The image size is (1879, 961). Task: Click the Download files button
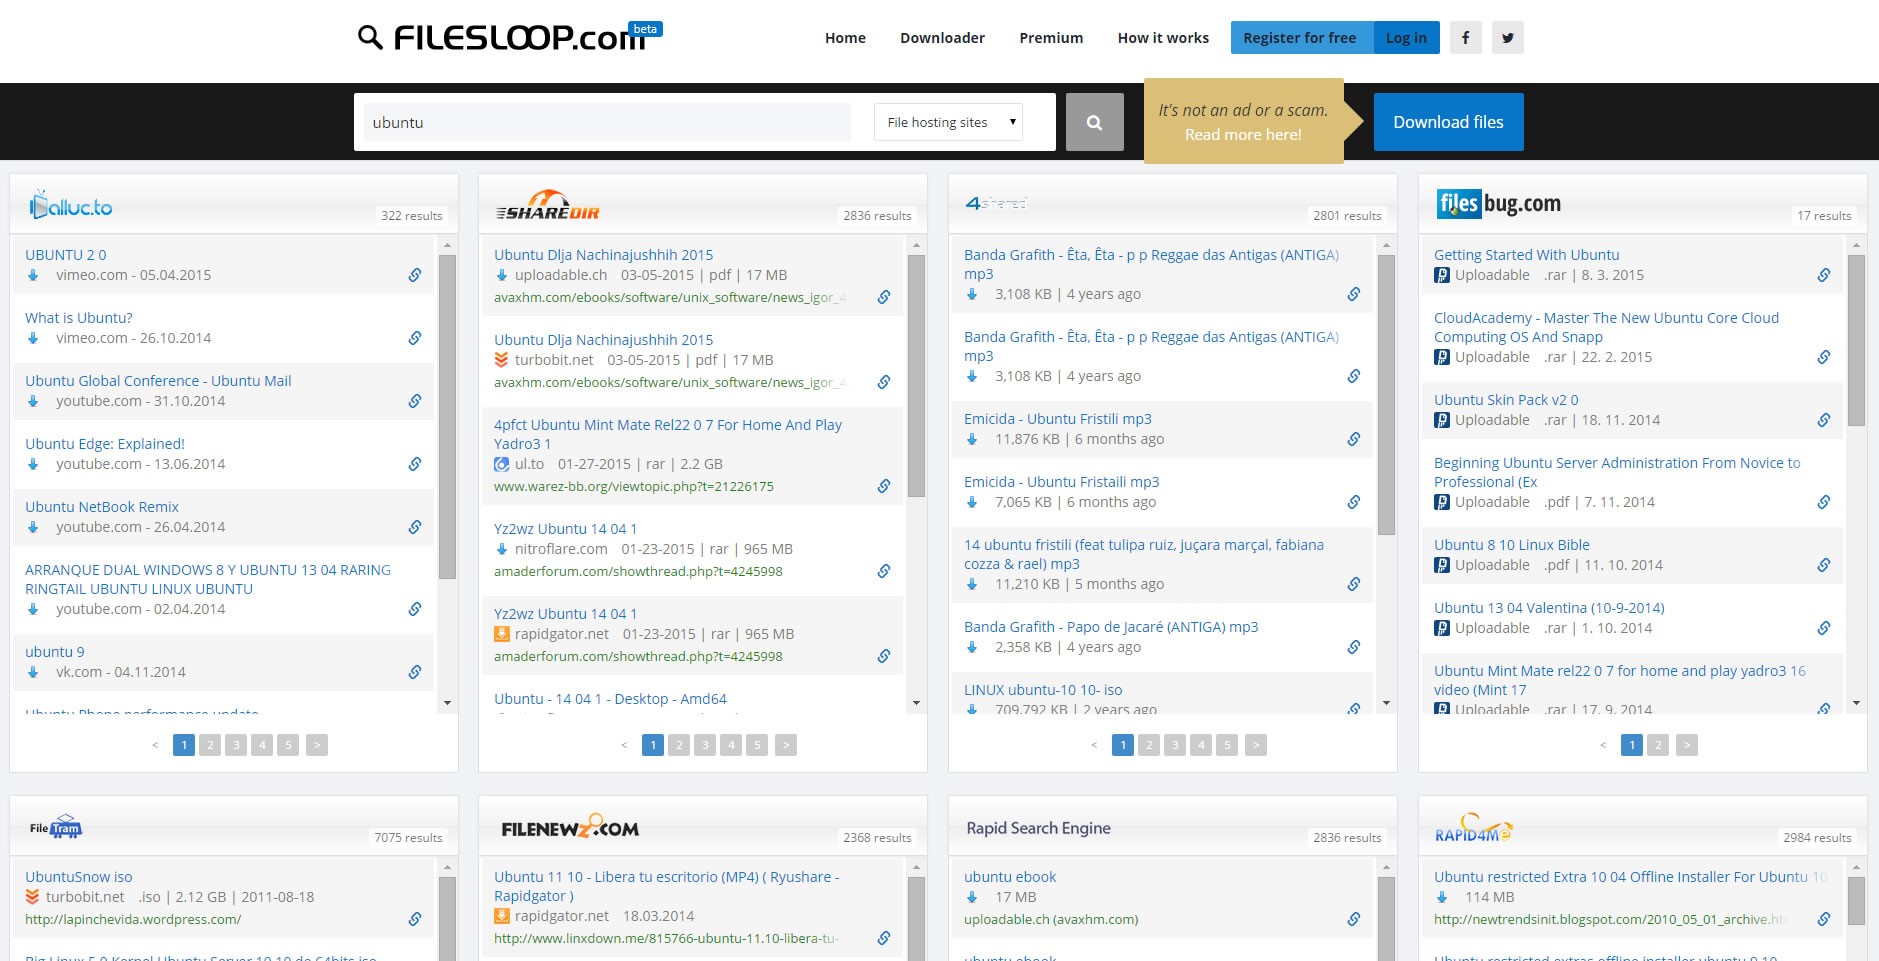point(1447,122)
